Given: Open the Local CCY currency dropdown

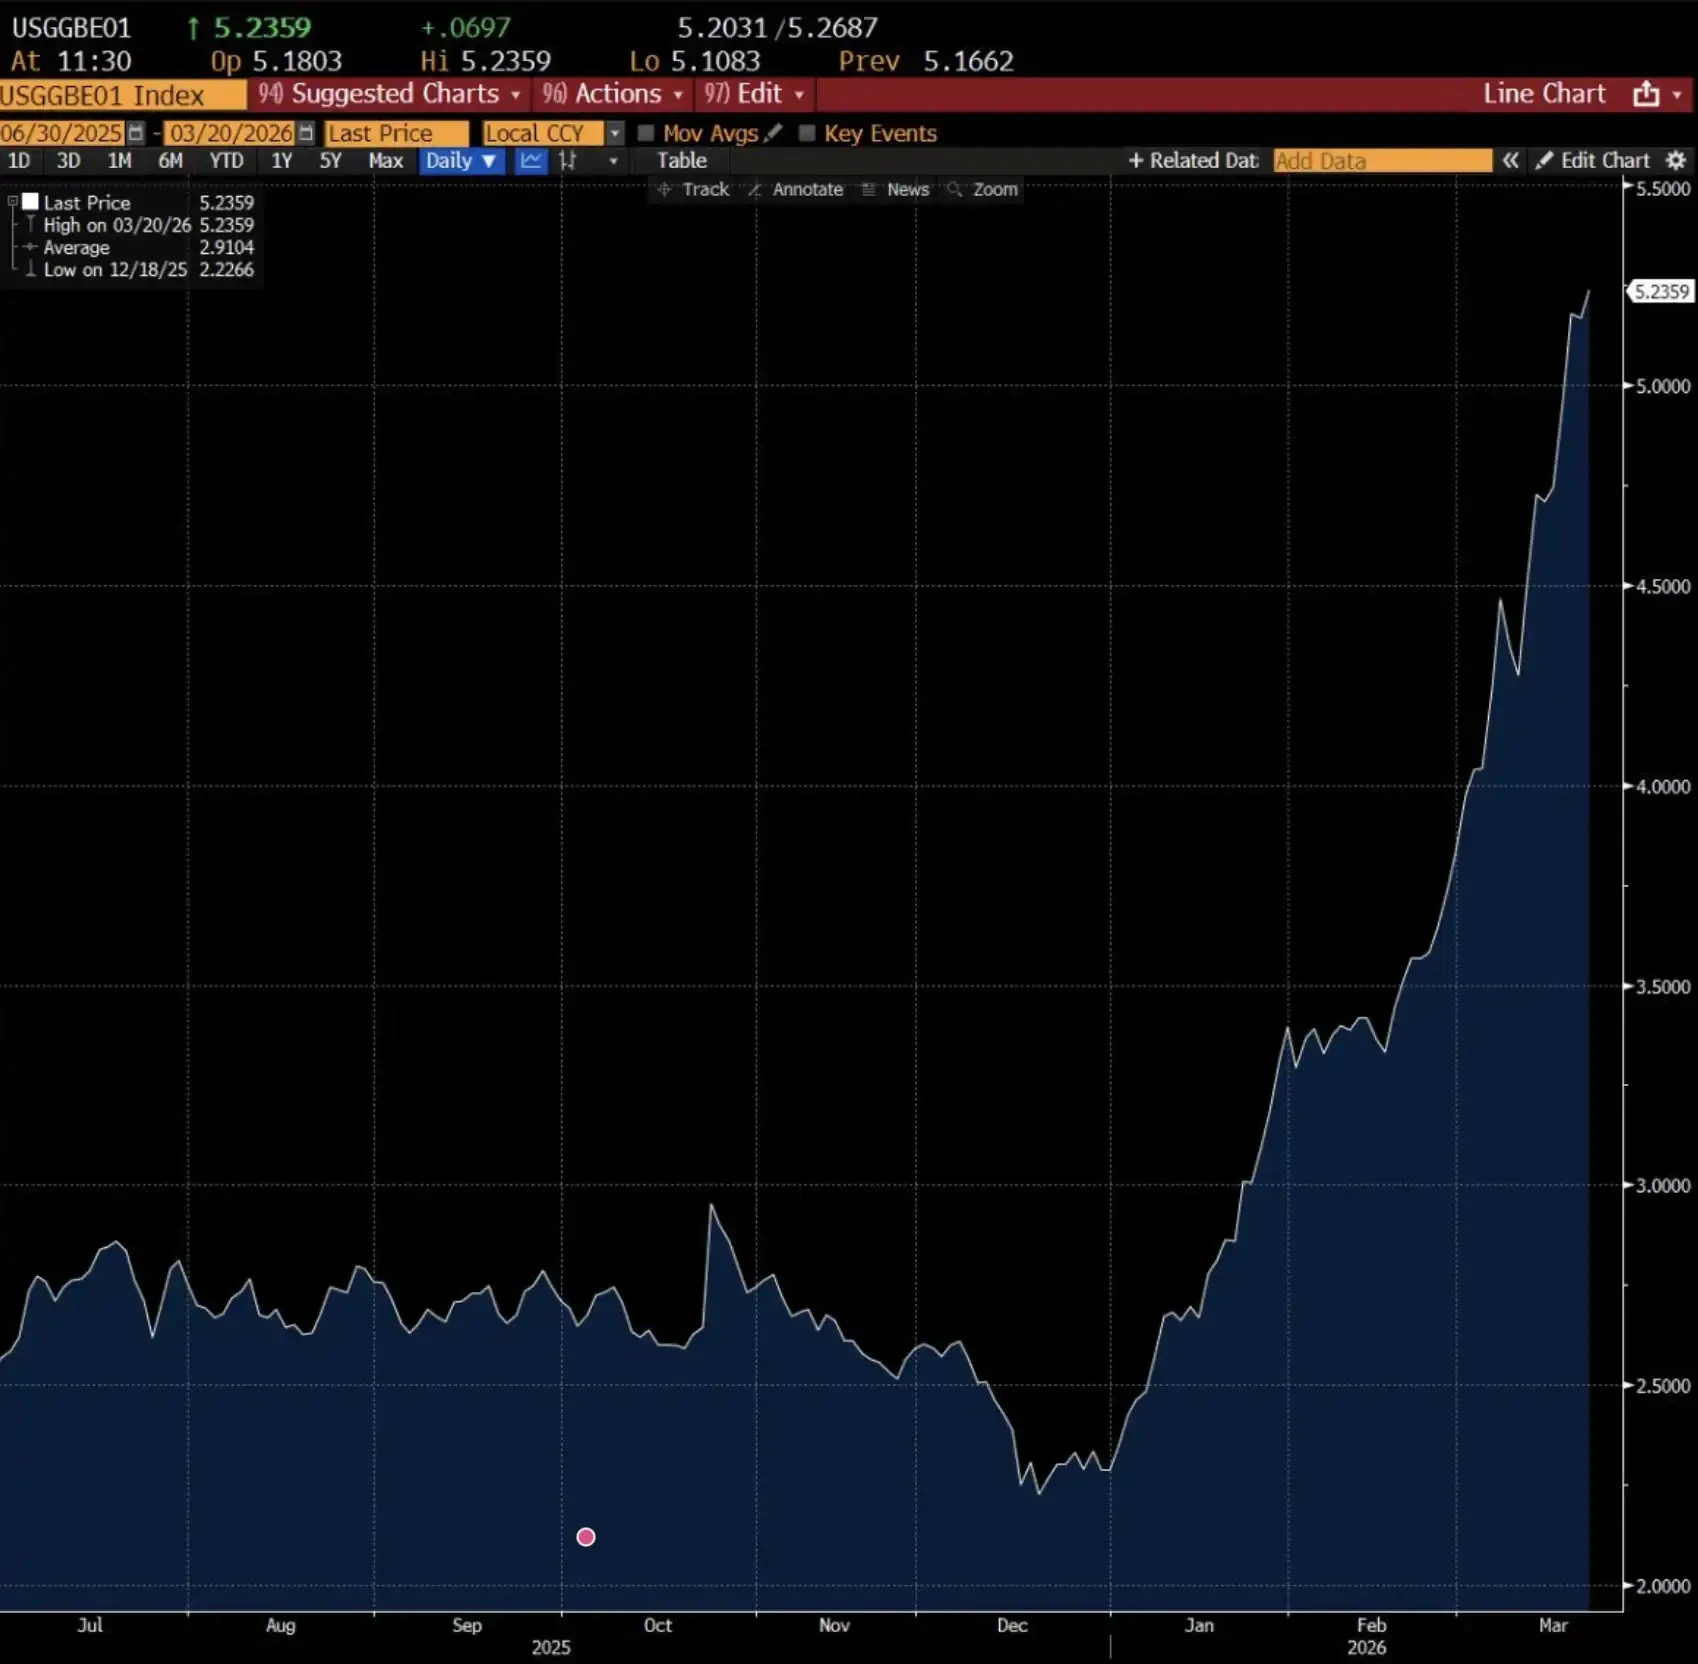Looking at the screenshot, I should [614, 132].
